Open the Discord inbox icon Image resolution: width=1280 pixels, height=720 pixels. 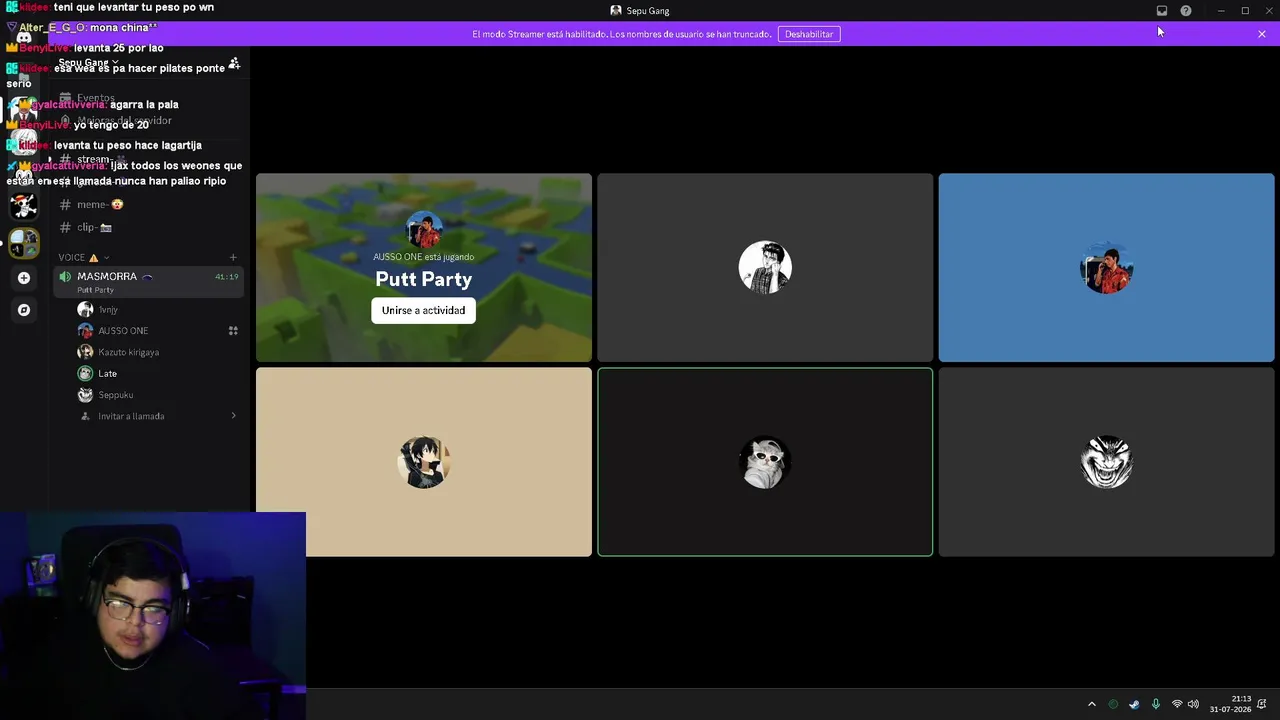click(x=1162, y=11)
